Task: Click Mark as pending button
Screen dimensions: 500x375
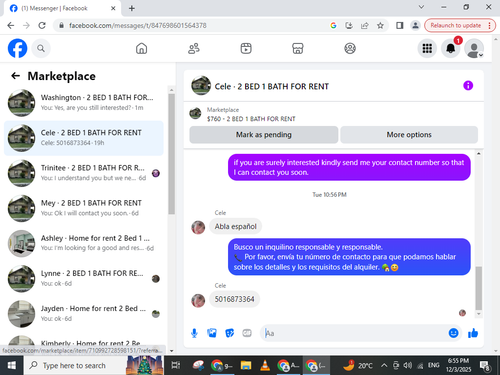Action: (x=264, y=135)
